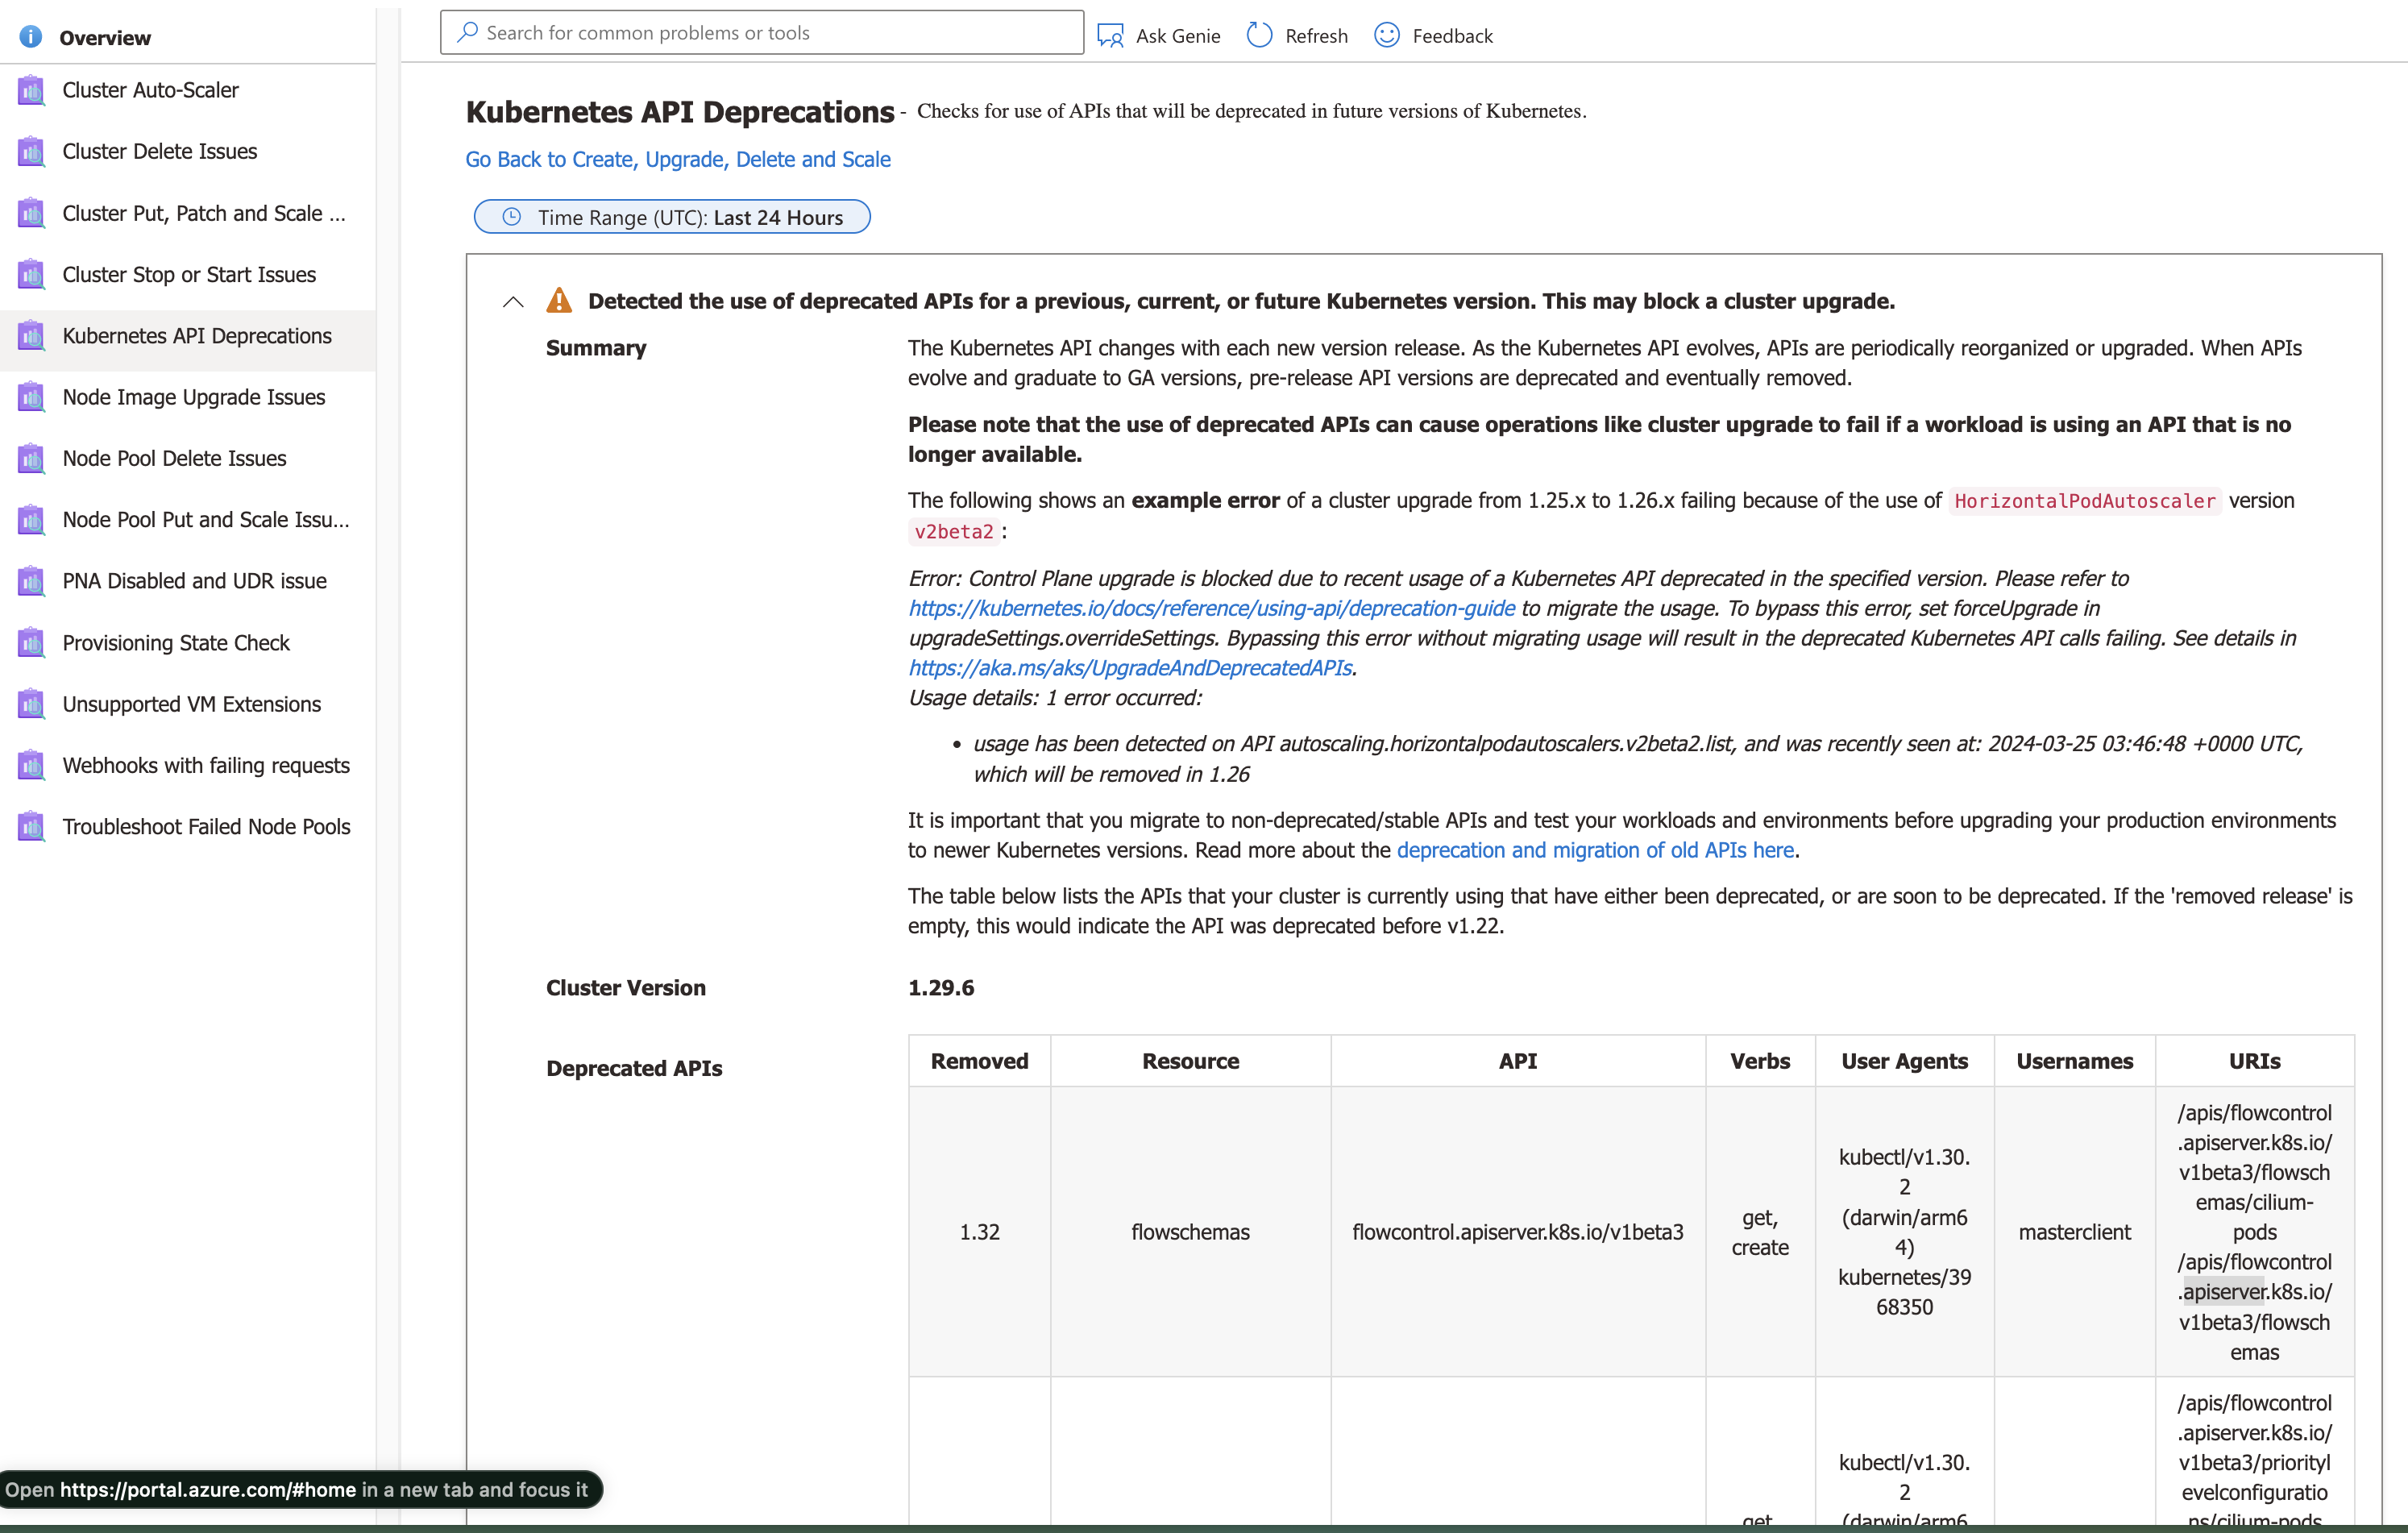The height and width of the screenshot is (1533, 2408).
Task: Click the Refresh icon
Action: click(1258, 34)
